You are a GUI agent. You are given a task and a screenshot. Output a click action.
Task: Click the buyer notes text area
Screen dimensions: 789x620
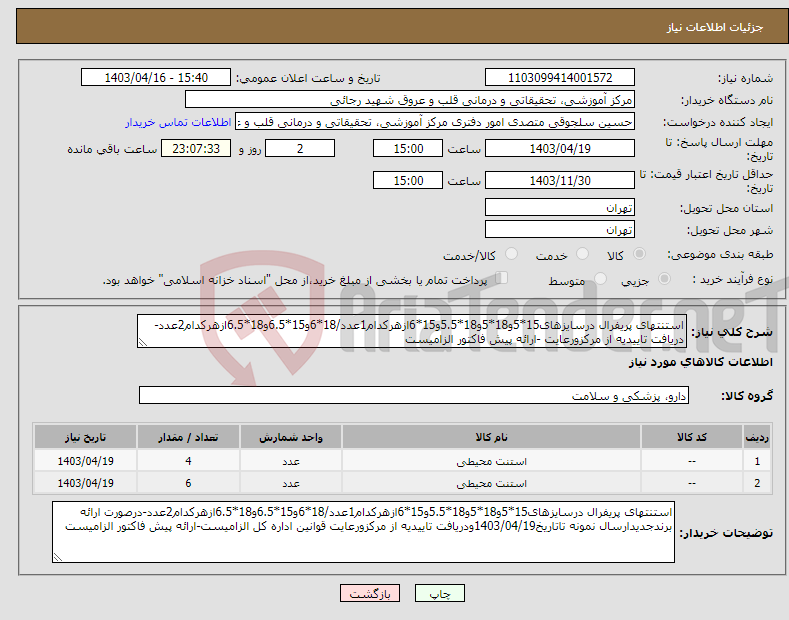[x=363, y=532]
